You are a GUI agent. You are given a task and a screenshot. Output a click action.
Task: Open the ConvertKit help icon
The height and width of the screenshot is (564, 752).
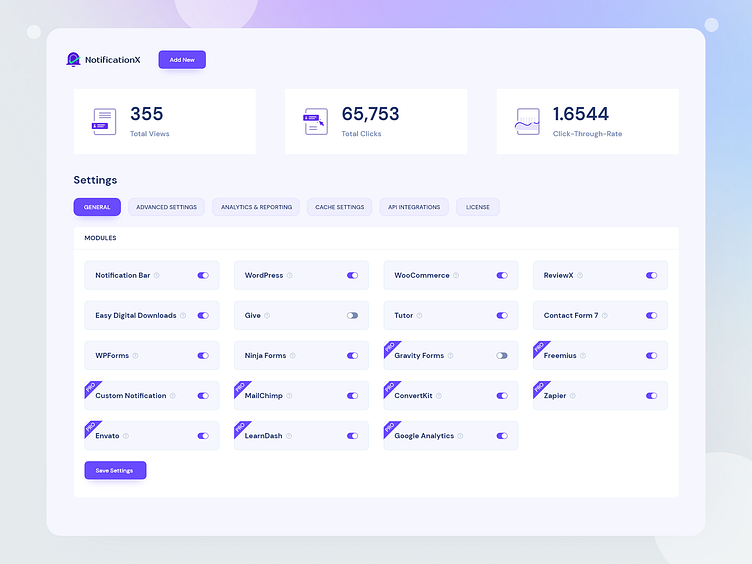click(x=439, y=396)
